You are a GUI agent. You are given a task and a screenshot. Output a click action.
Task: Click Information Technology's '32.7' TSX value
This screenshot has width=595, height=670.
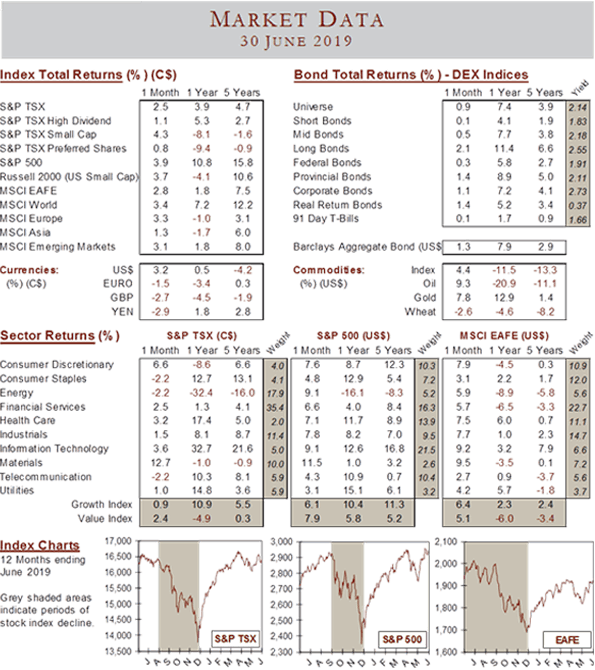tap(201, 449)
